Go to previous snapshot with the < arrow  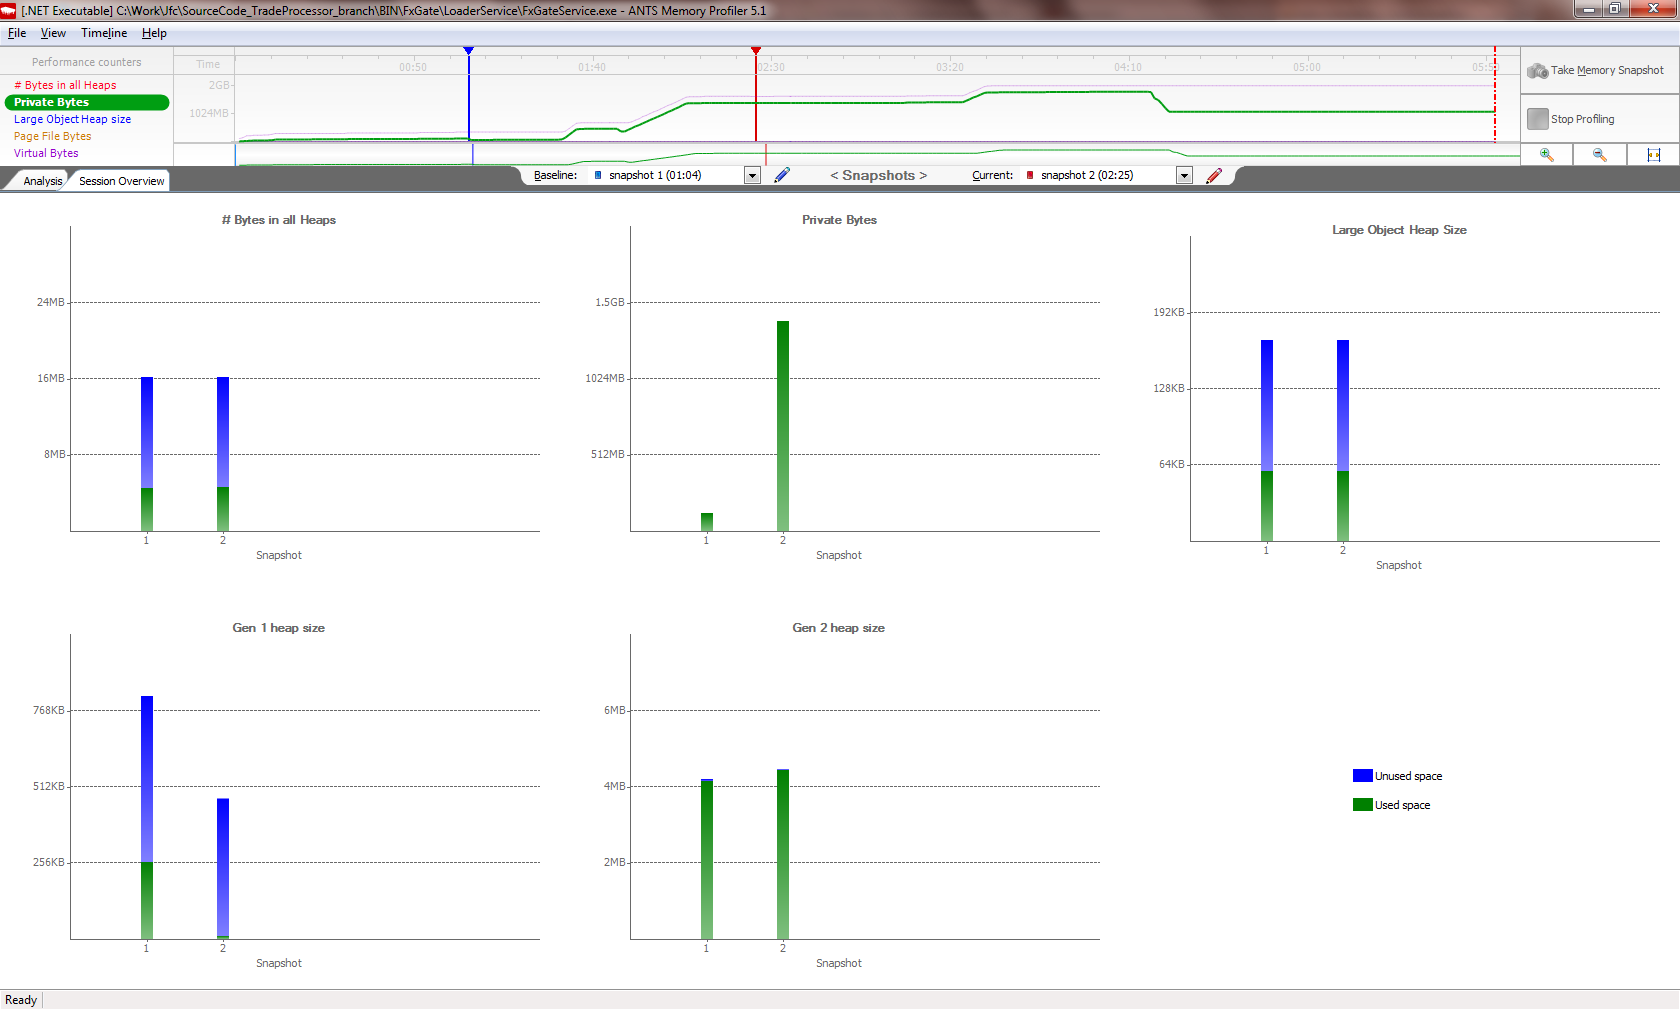[x=834, y=175]
